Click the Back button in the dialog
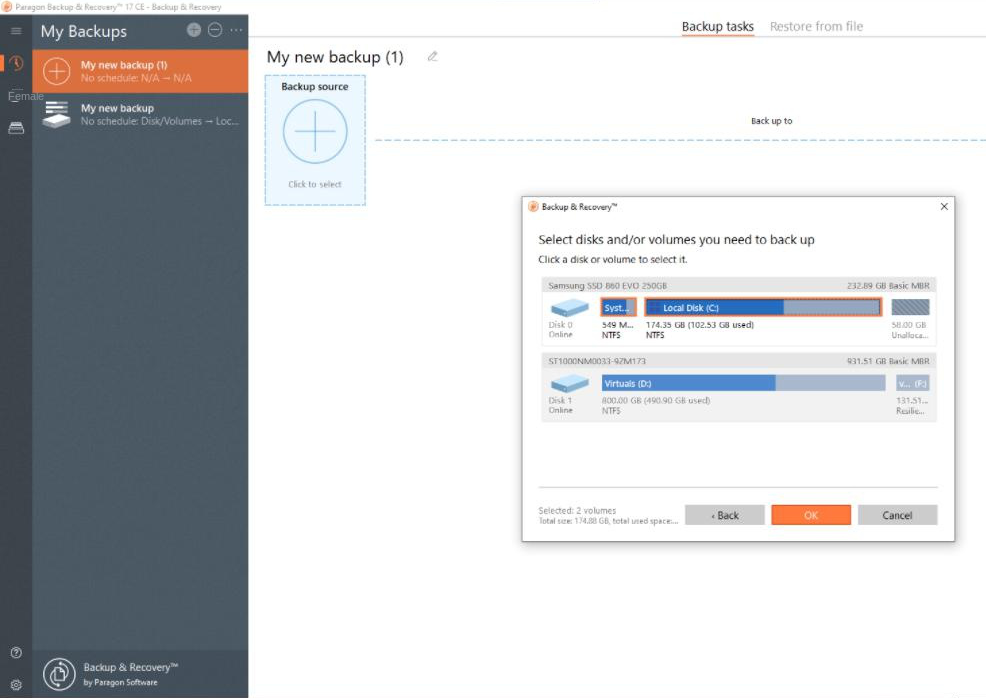Image resolution: width=986 pixels, height=698 pixels. coord(724,514)
